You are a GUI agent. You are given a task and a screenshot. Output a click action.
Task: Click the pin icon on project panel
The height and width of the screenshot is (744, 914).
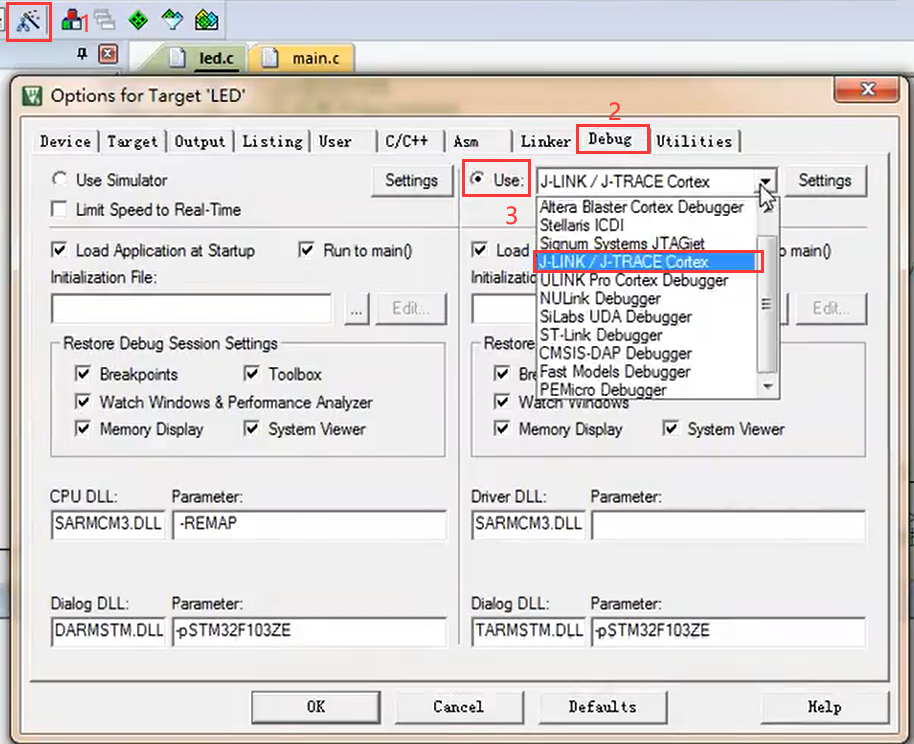click(82, 54)
